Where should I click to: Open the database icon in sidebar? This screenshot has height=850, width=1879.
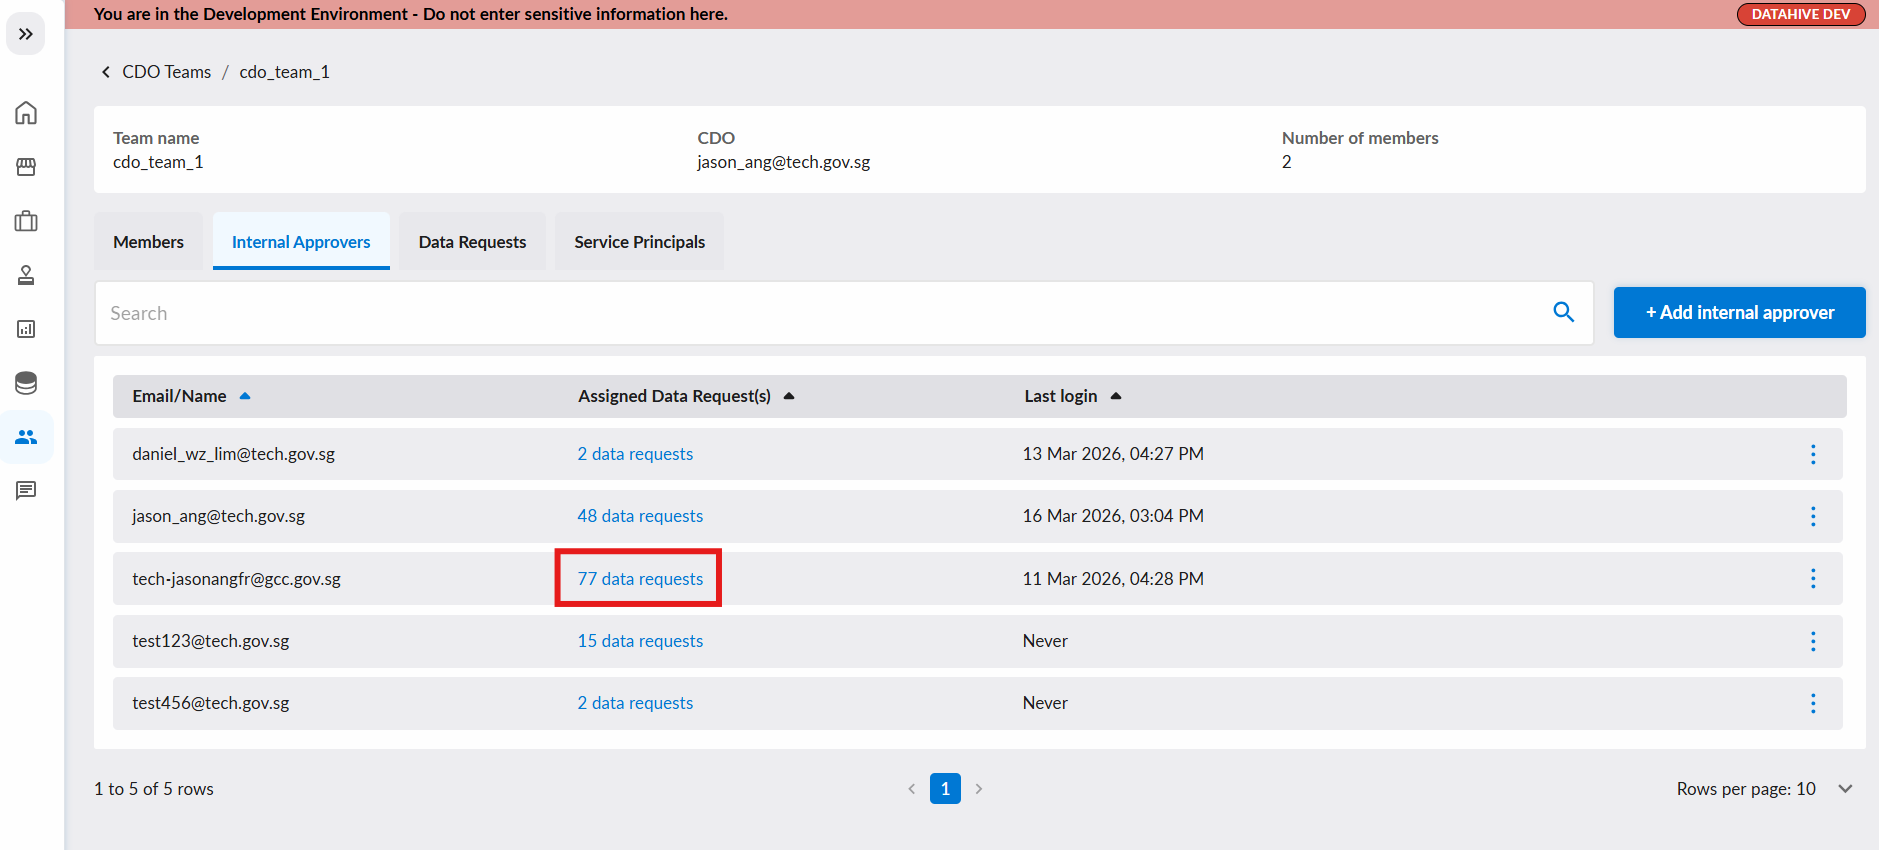(26, 383)
